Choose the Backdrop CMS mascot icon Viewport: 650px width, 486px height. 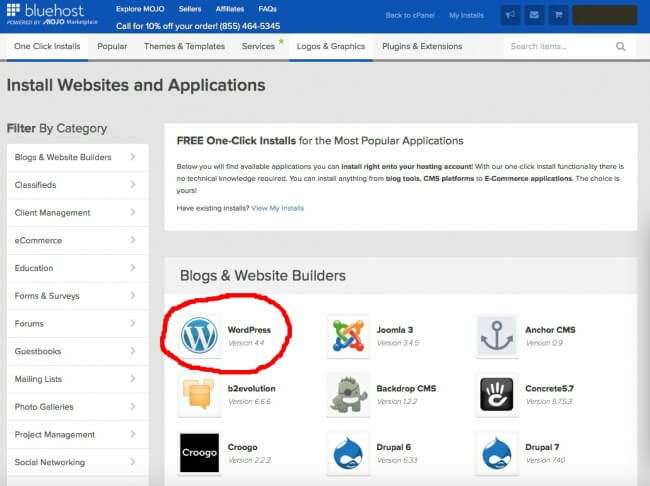click(347, 394)
